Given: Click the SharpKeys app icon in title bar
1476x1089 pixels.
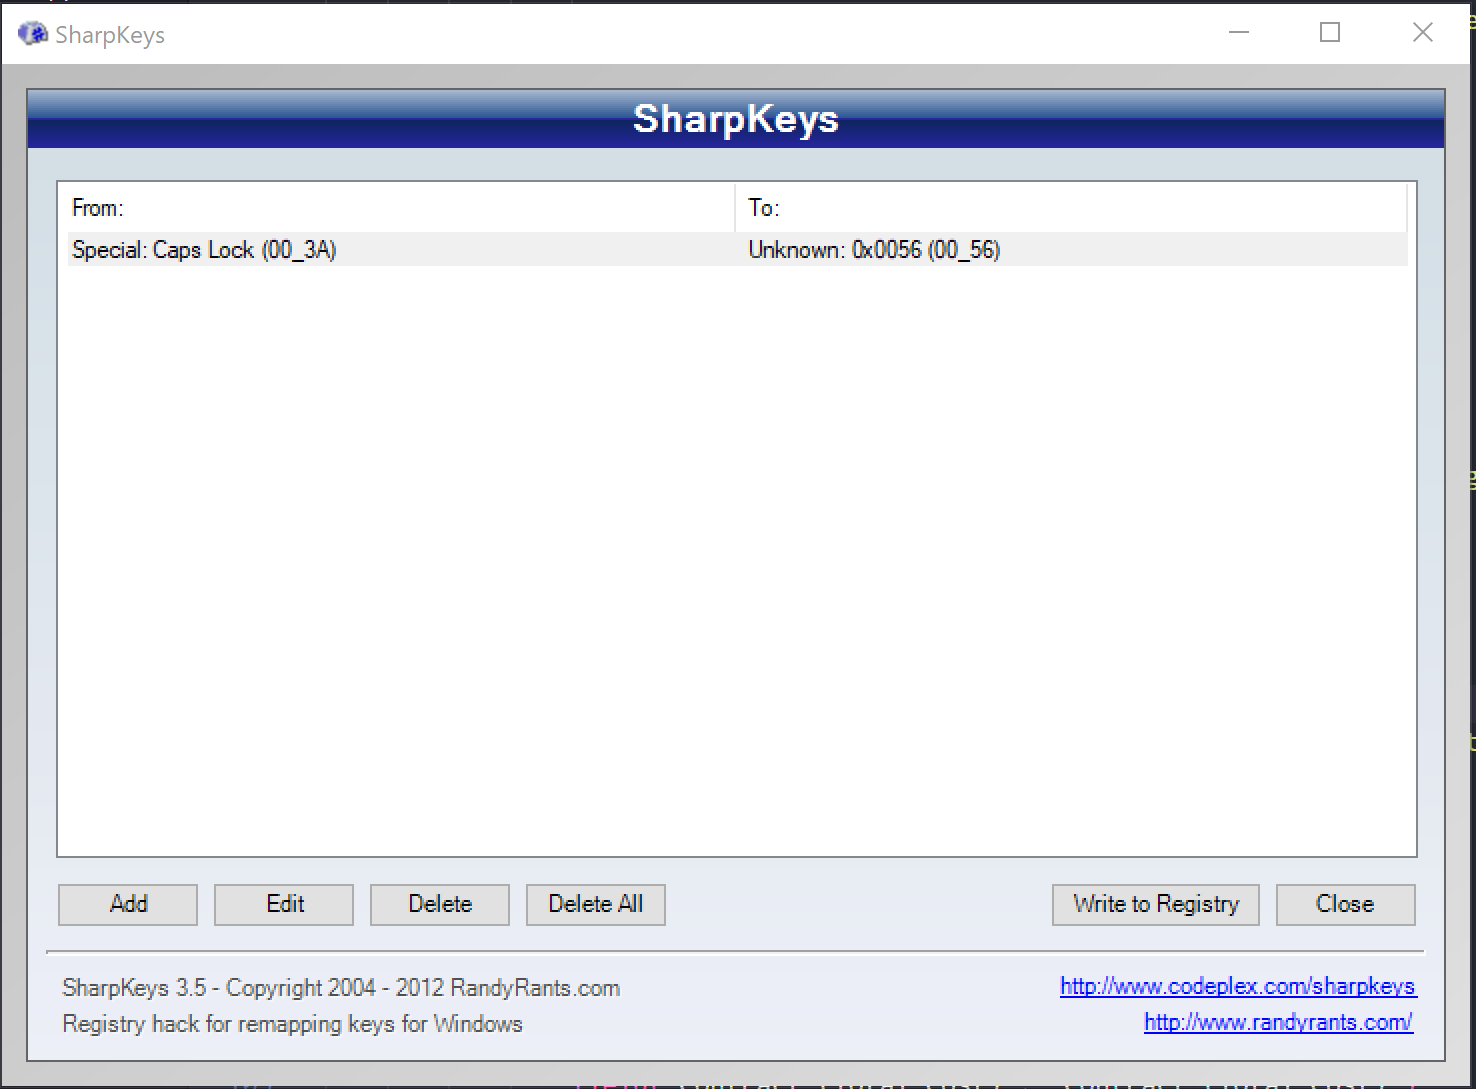Looking at the screenshot, I should coord(33,34).
